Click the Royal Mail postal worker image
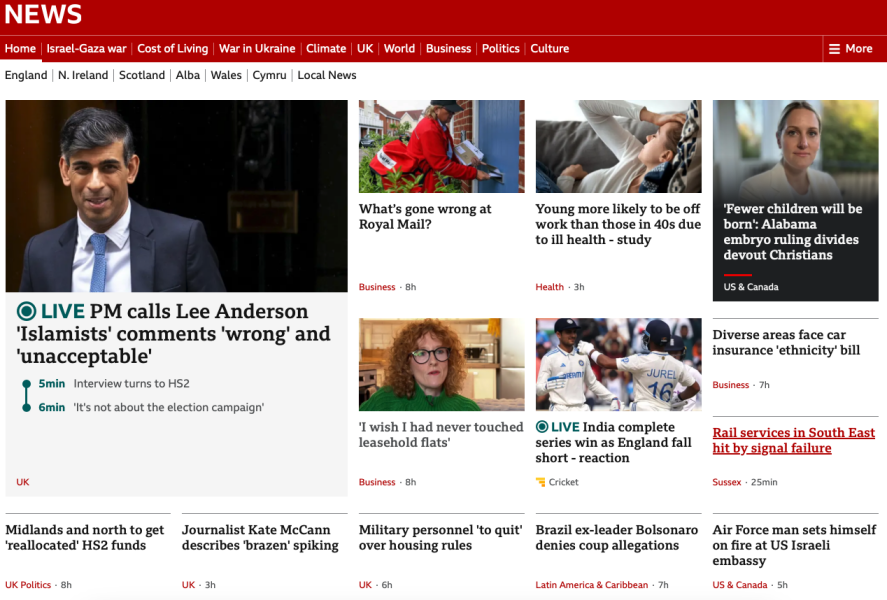 441,146
